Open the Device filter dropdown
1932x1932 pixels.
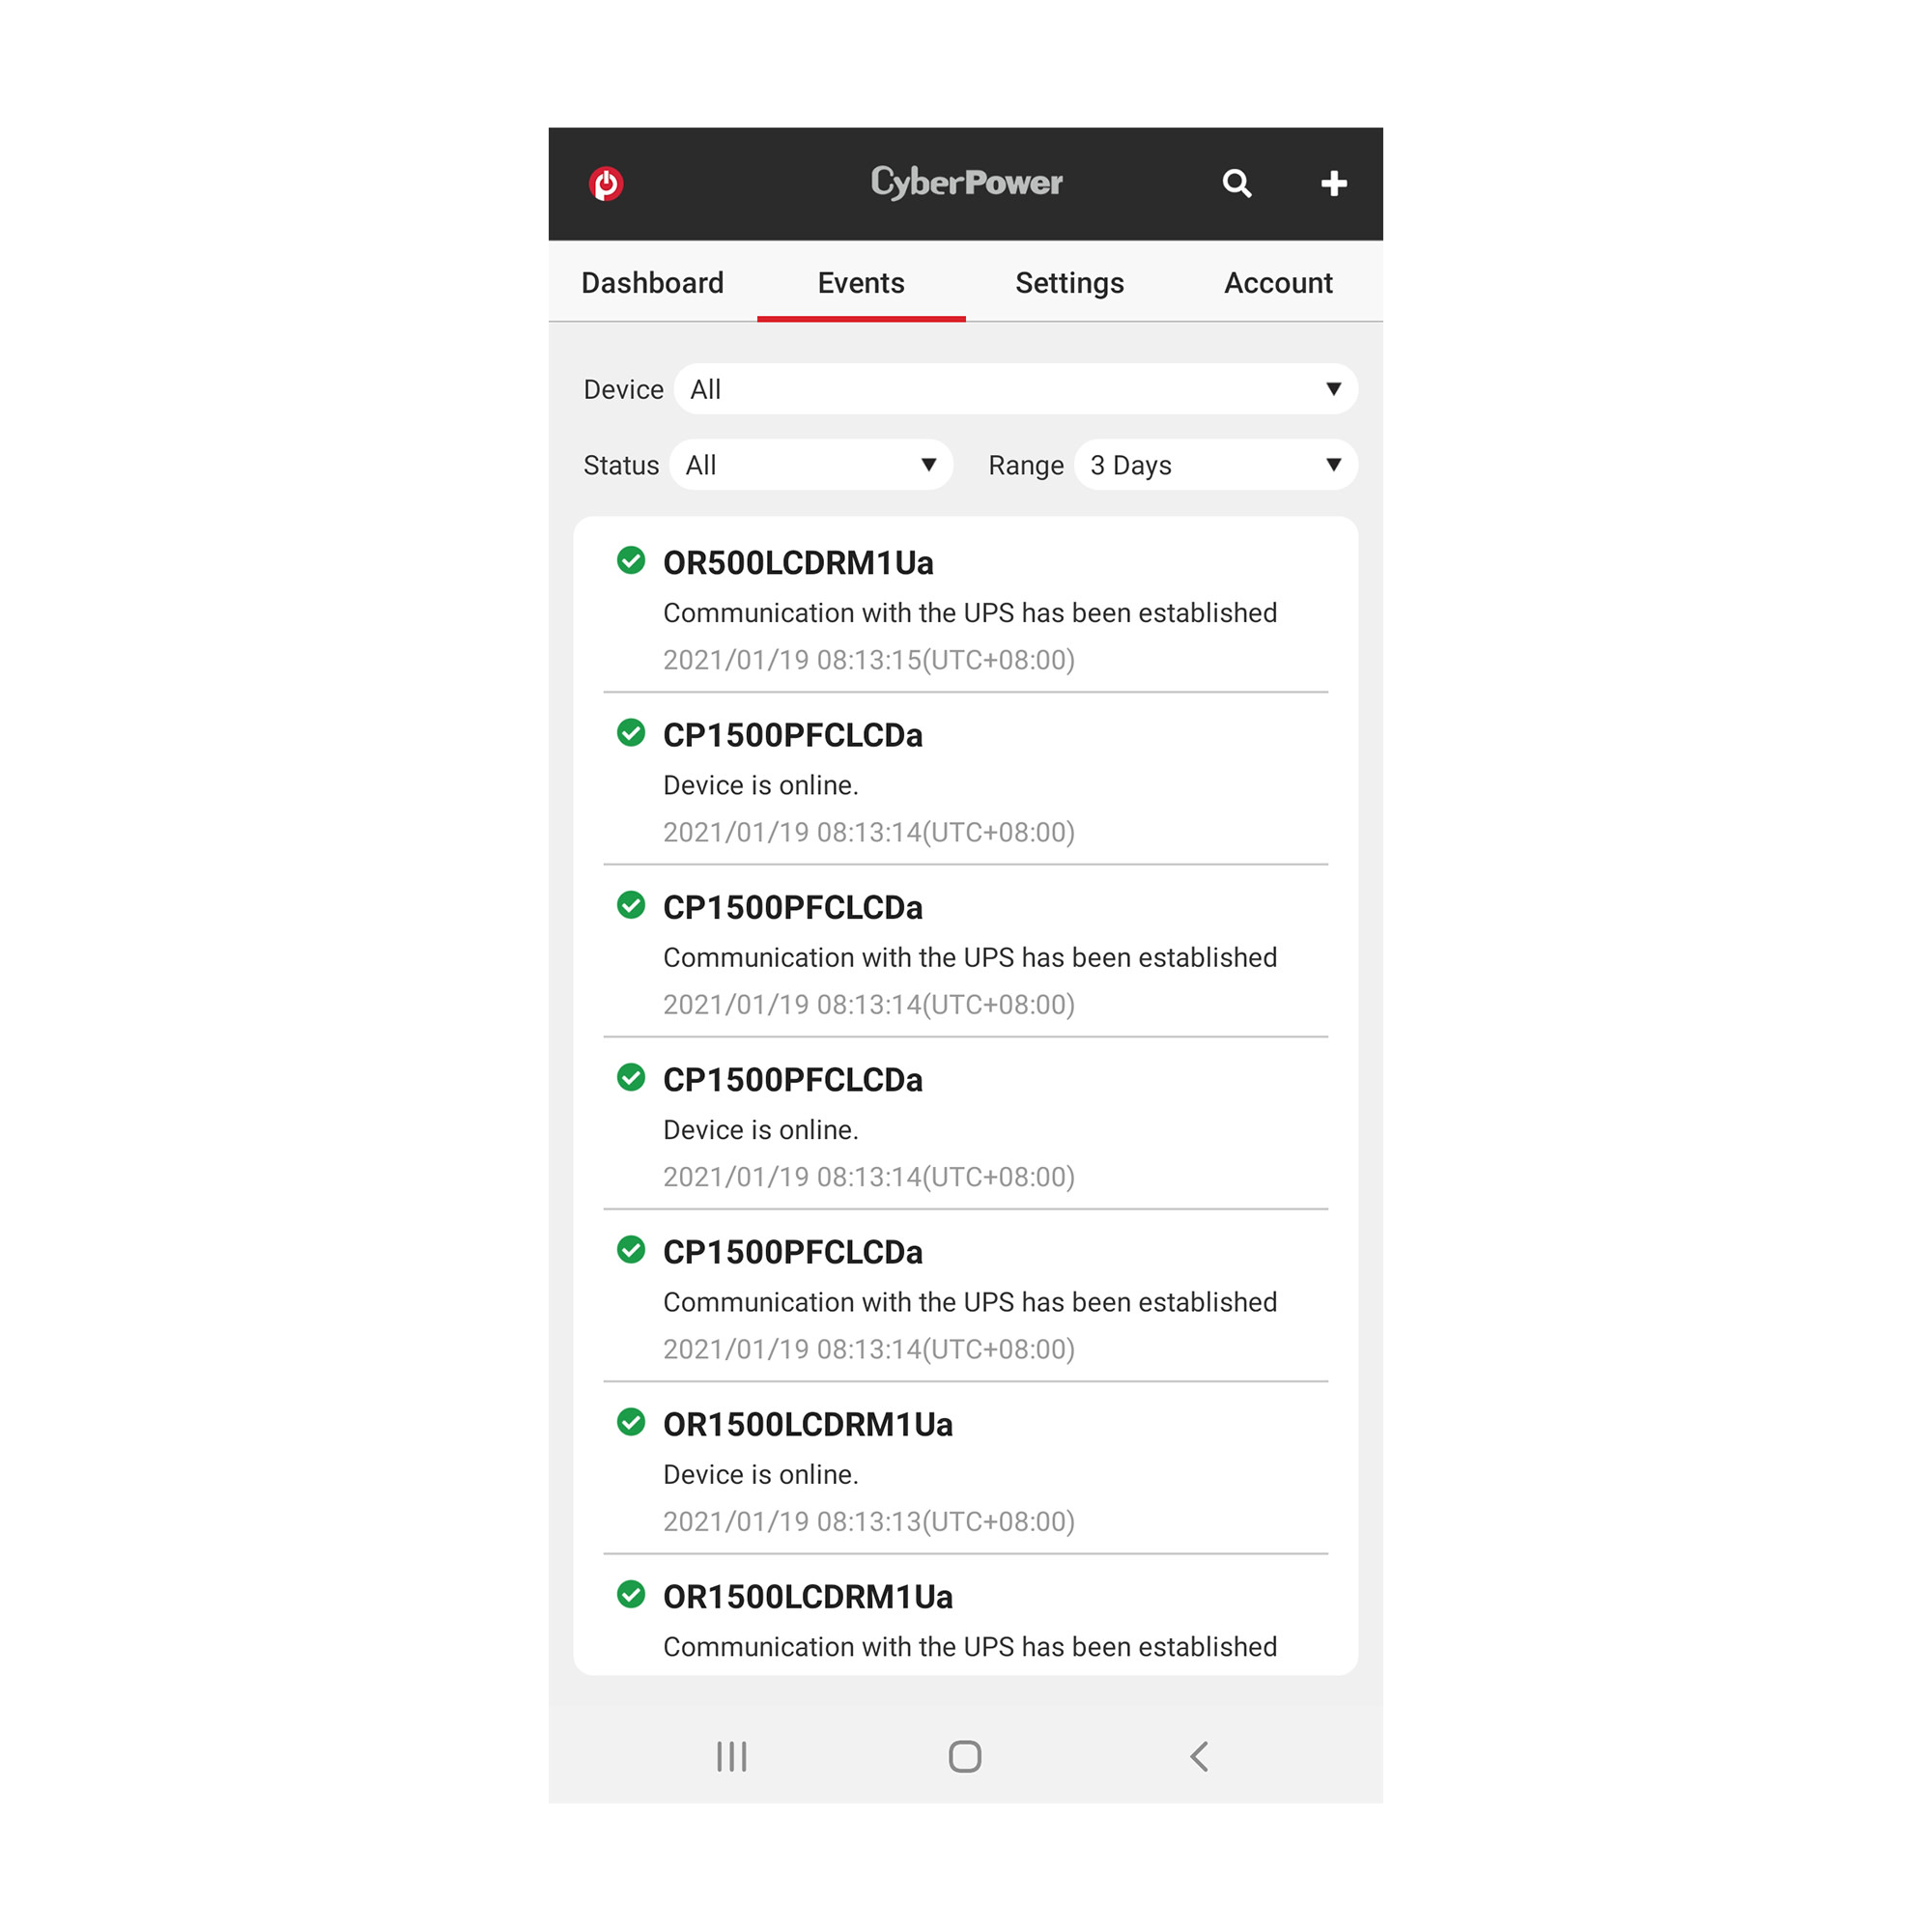point(1016,389)
